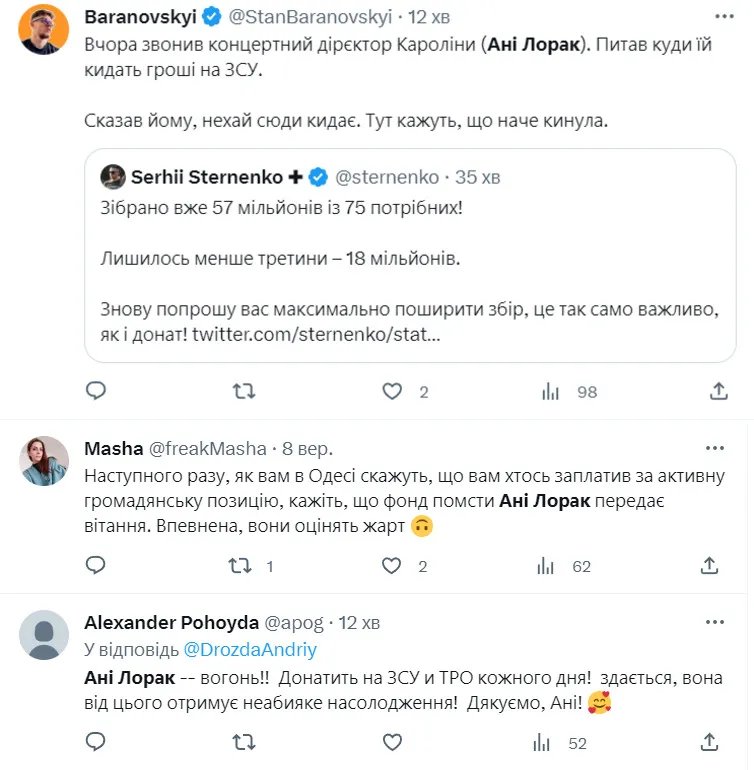Retweet Alexander Pohoyda's reply

(244, 742)
